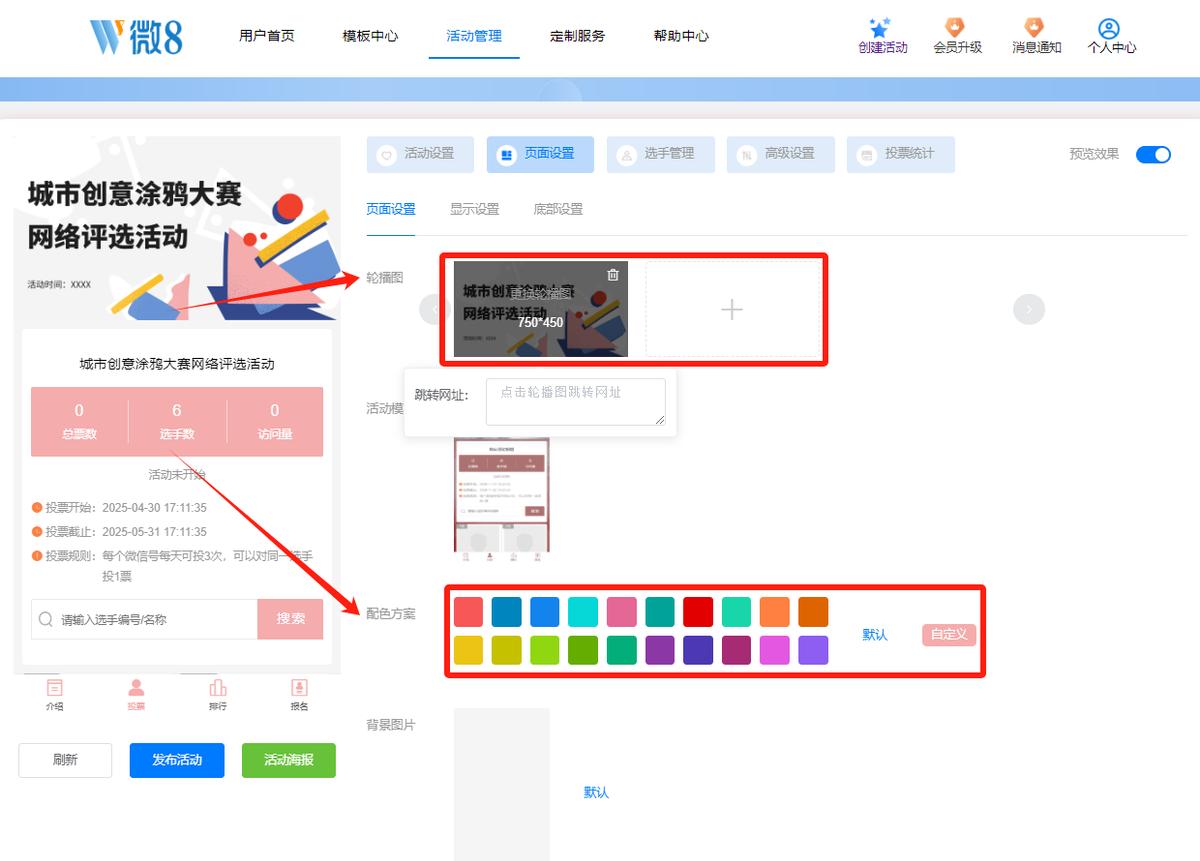
Task: Pick the pink color swatch
Action: click(x=621, y=612)
